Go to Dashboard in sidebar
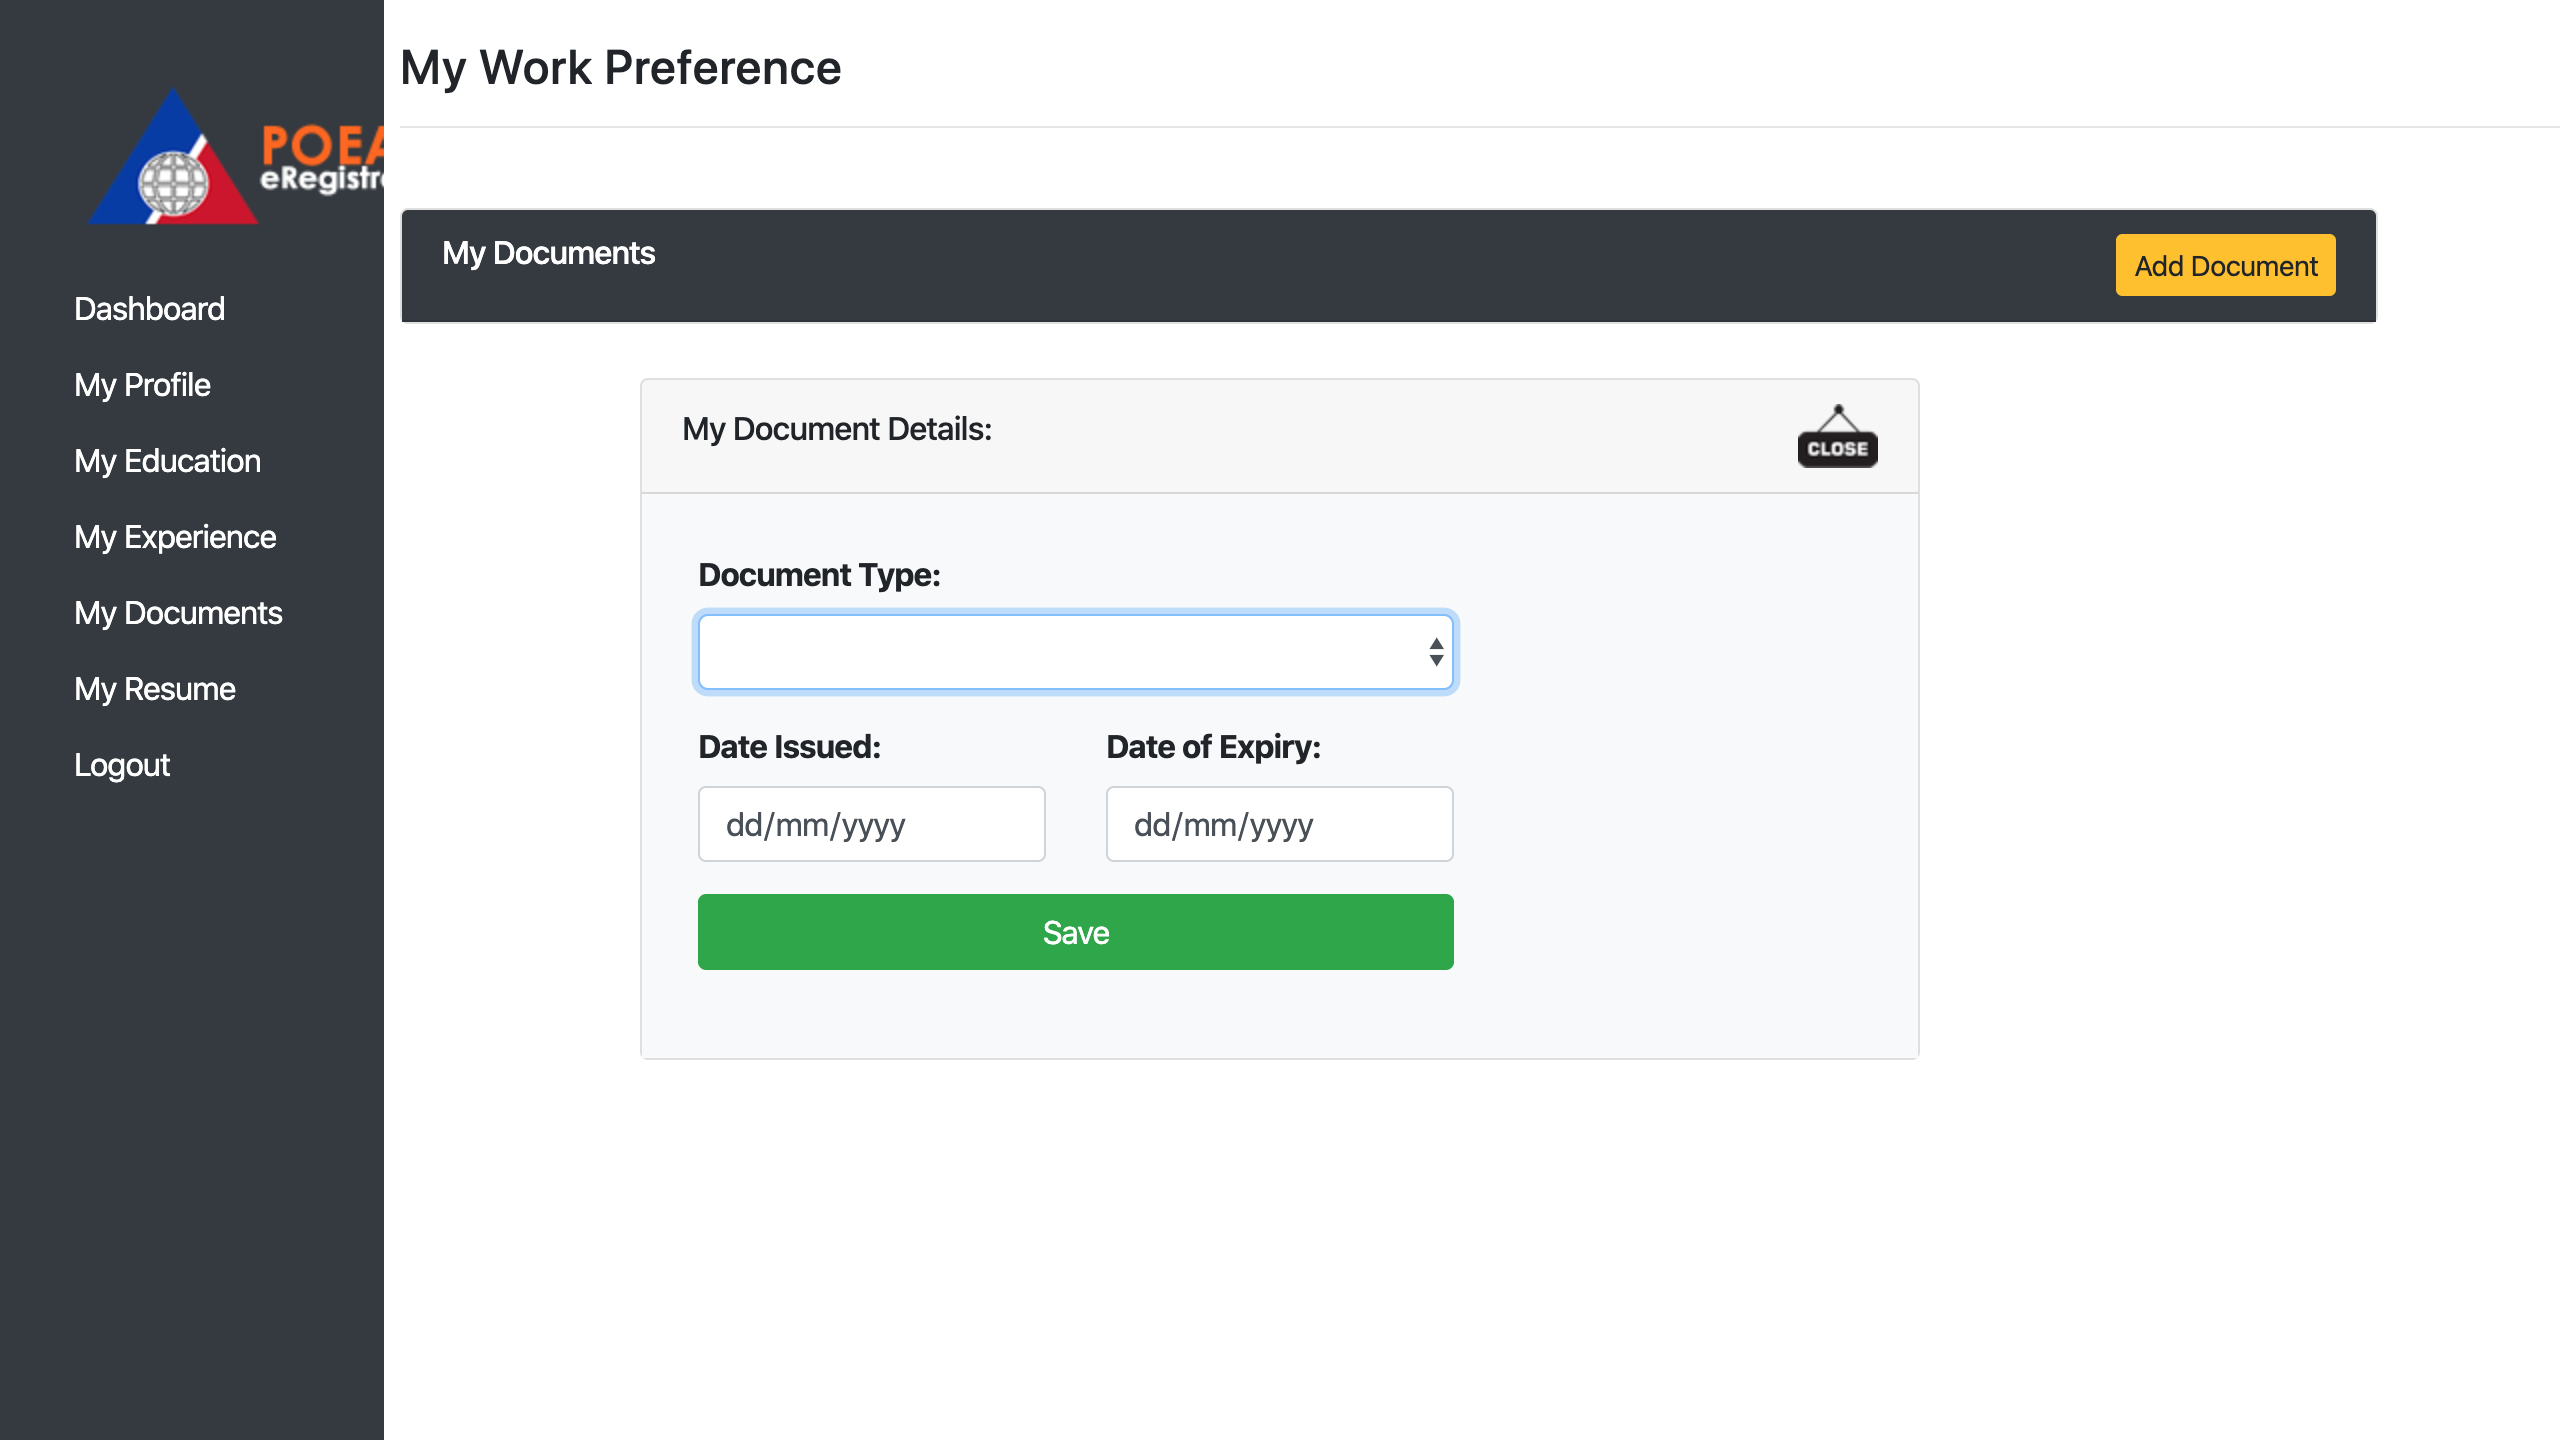The image size is (2560, 1440). click(149, 309)
